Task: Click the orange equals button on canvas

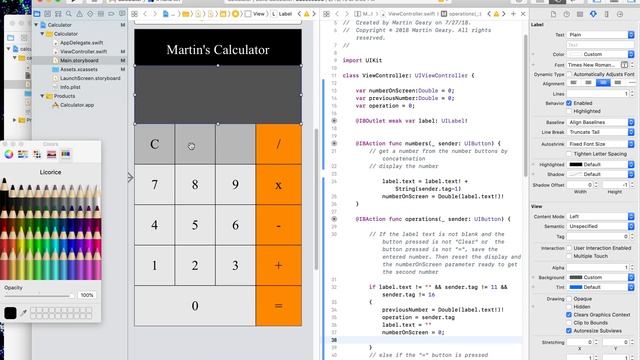Action: tap(279, 306)
